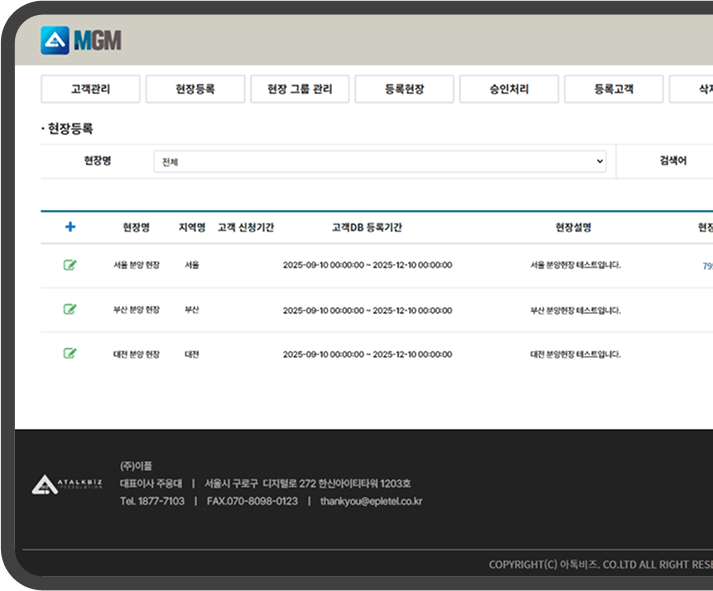Click the 지역명 column header
Viewport: 713px width, 591px height.
point(192,227)
